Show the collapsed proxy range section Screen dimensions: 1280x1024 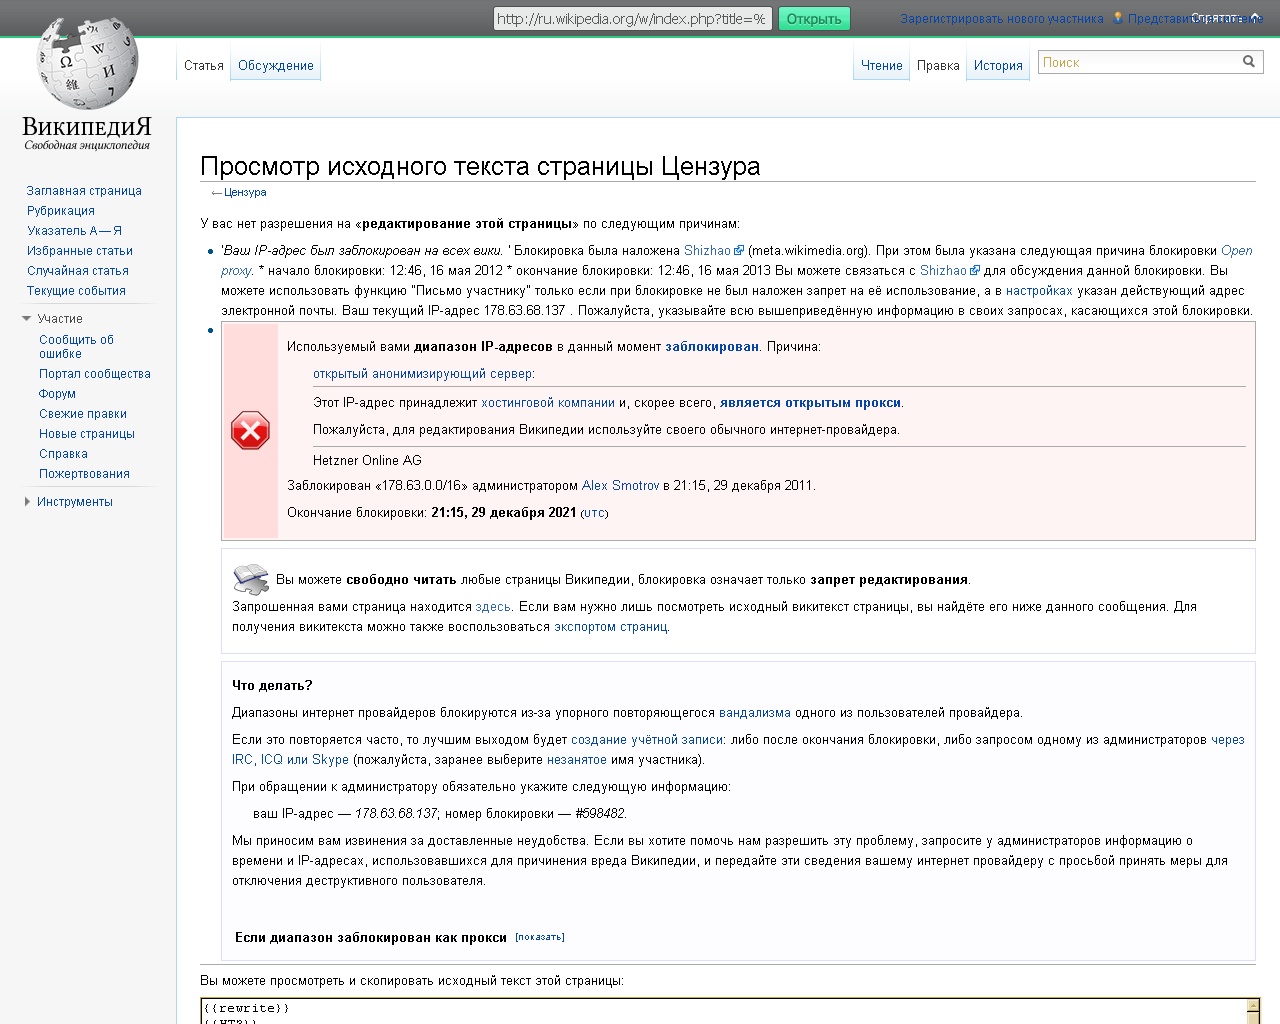(x=540, y=937)
